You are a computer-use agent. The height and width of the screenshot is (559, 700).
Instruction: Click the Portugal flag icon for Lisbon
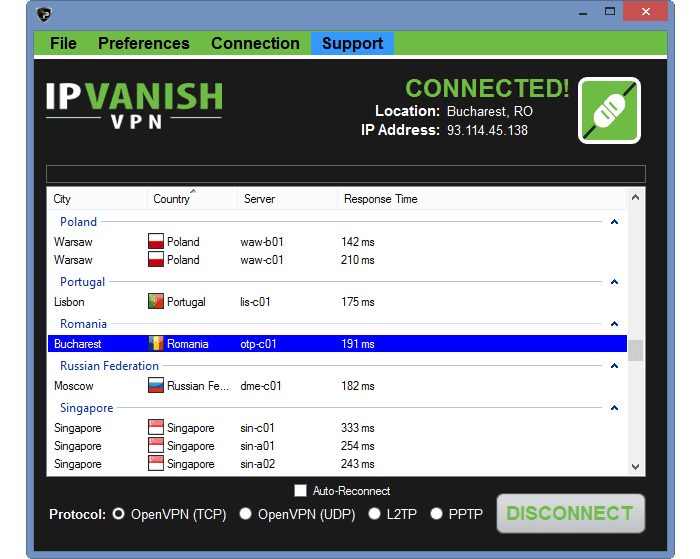pos(156,301)
